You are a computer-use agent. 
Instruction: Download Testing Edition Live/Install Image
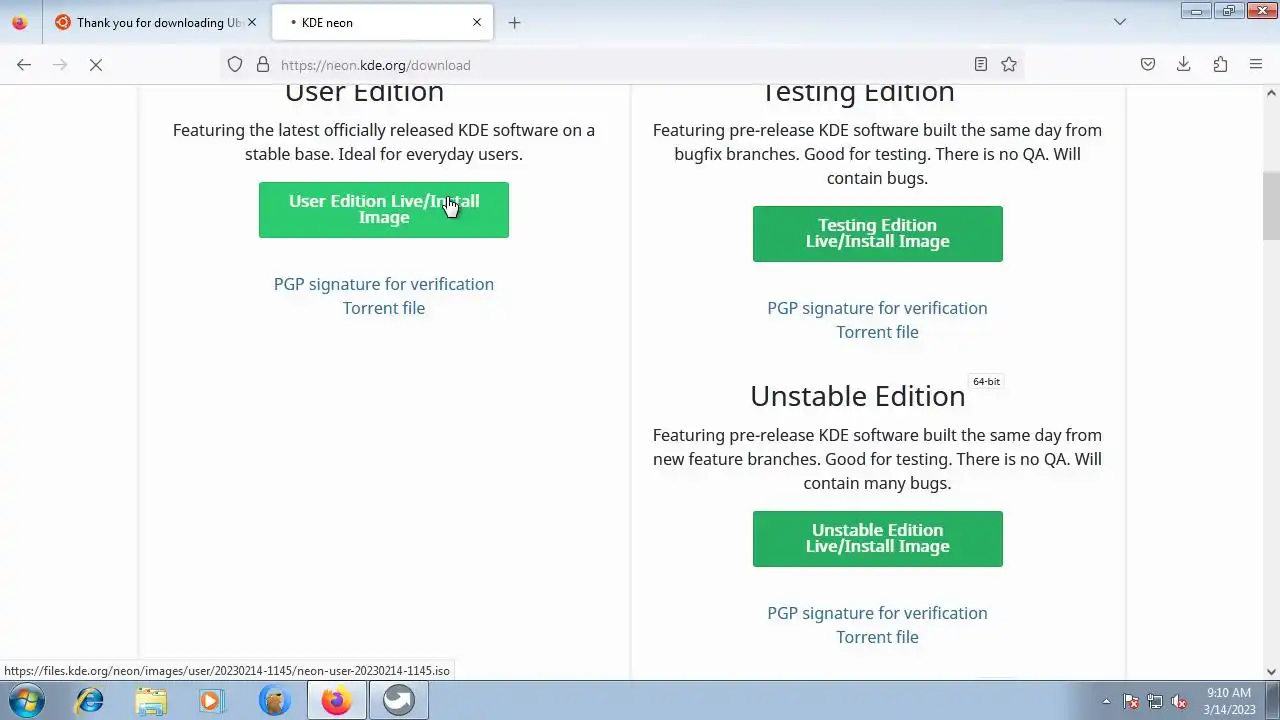pos(878,234)
